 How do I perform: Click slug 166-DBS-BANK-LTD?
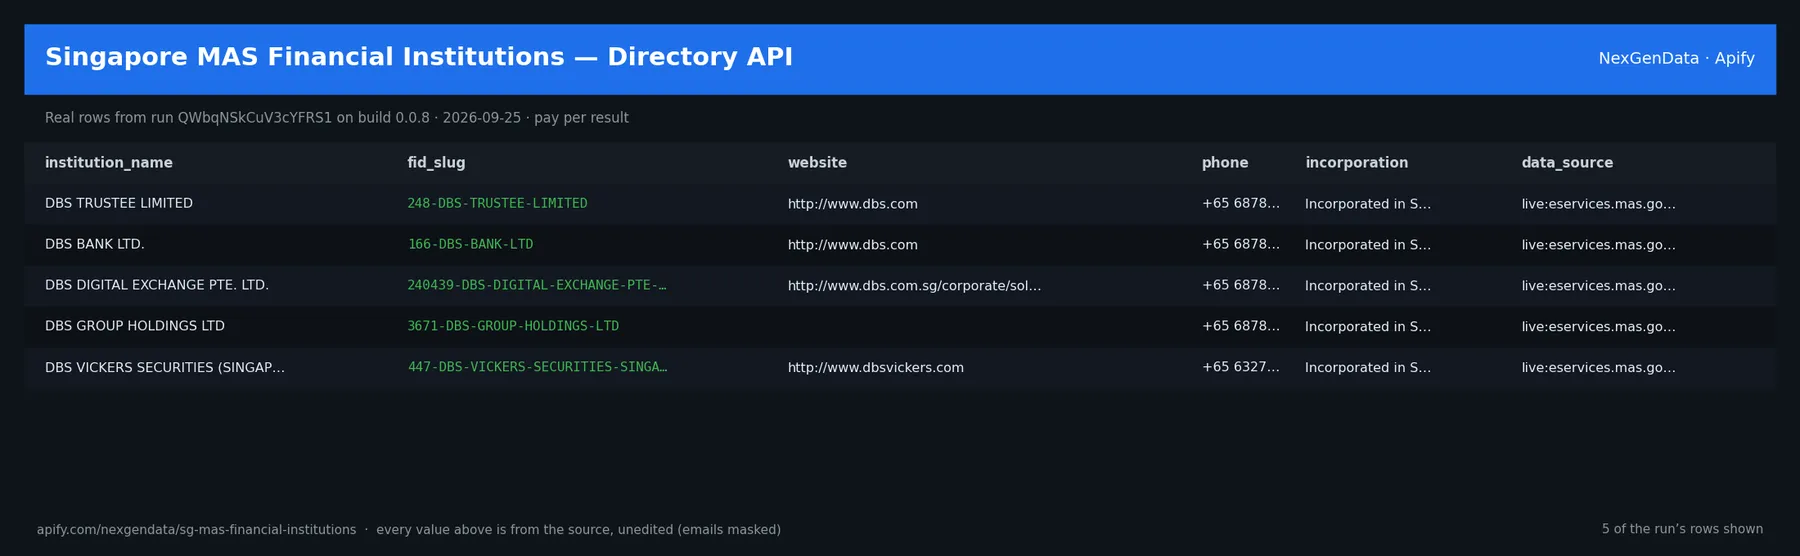[x=470, y=245]
